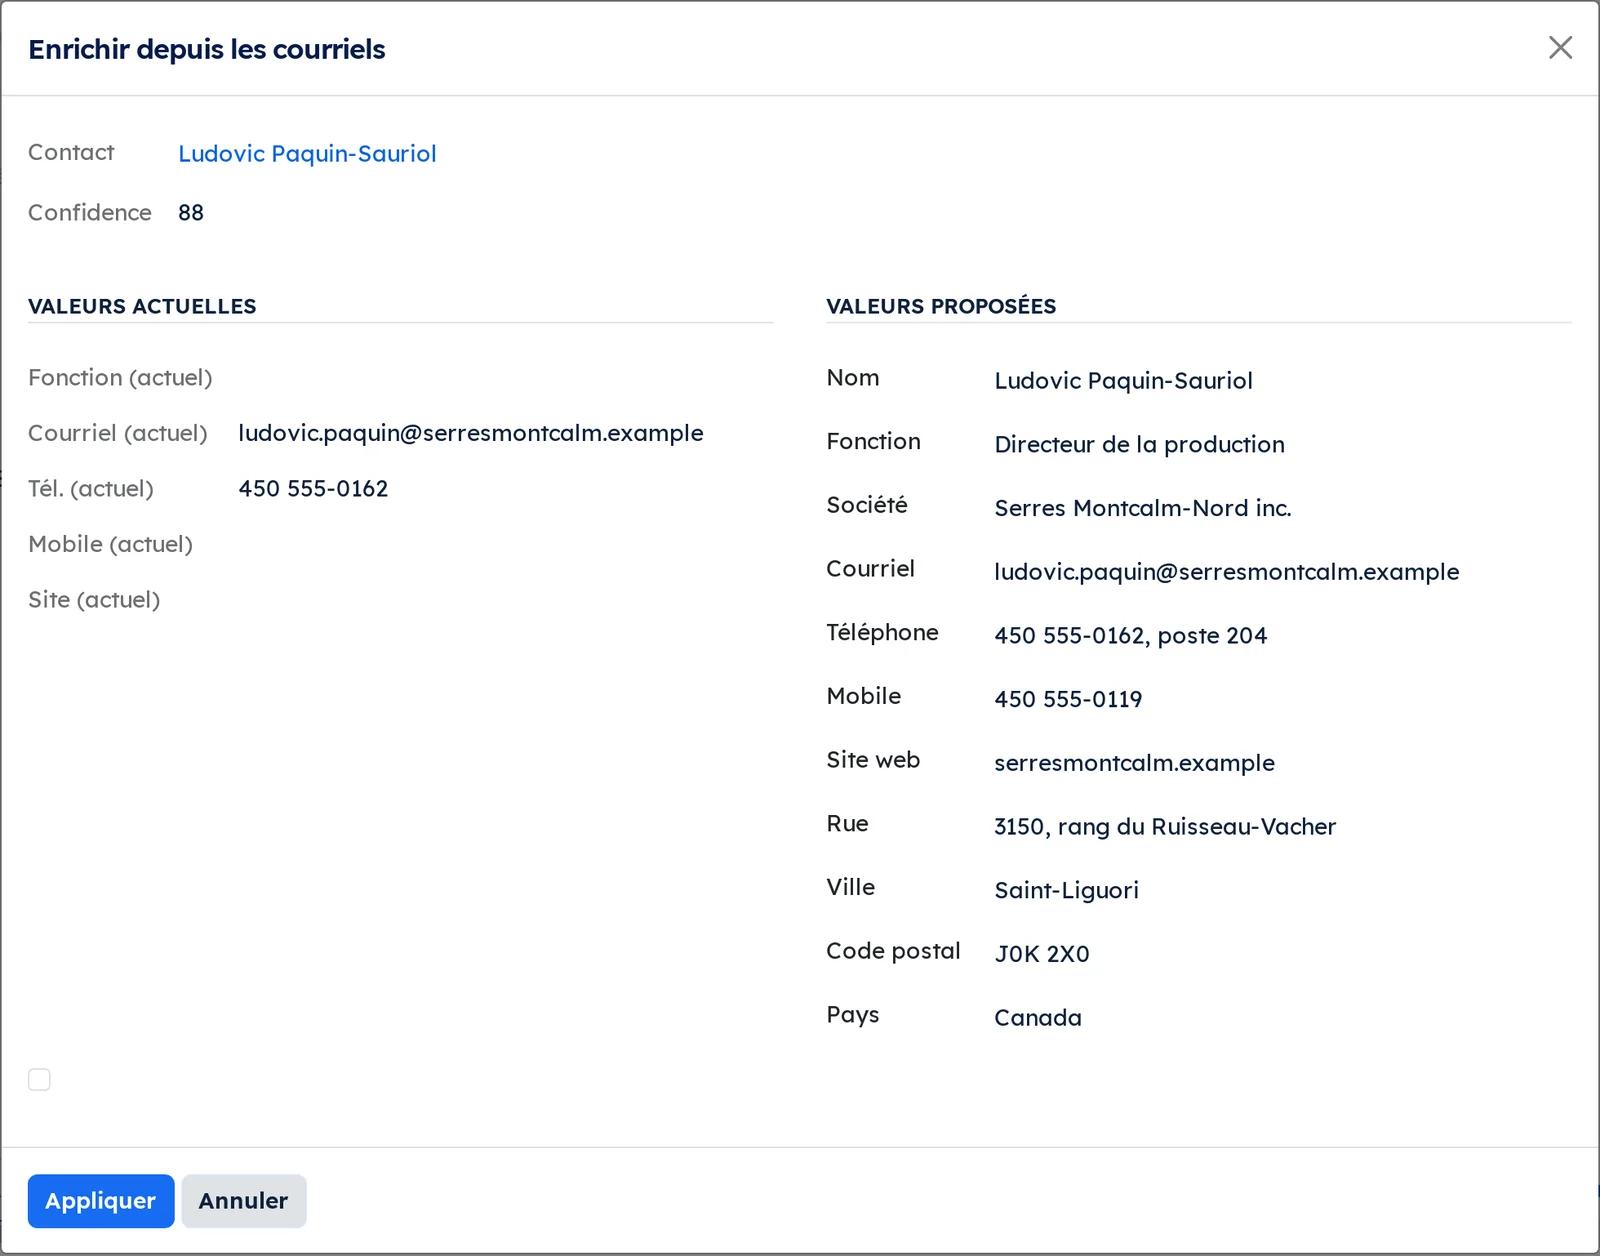
Task: Select current phone 450 555-0162
Action: pyautogui.click(x=313, y=489)
